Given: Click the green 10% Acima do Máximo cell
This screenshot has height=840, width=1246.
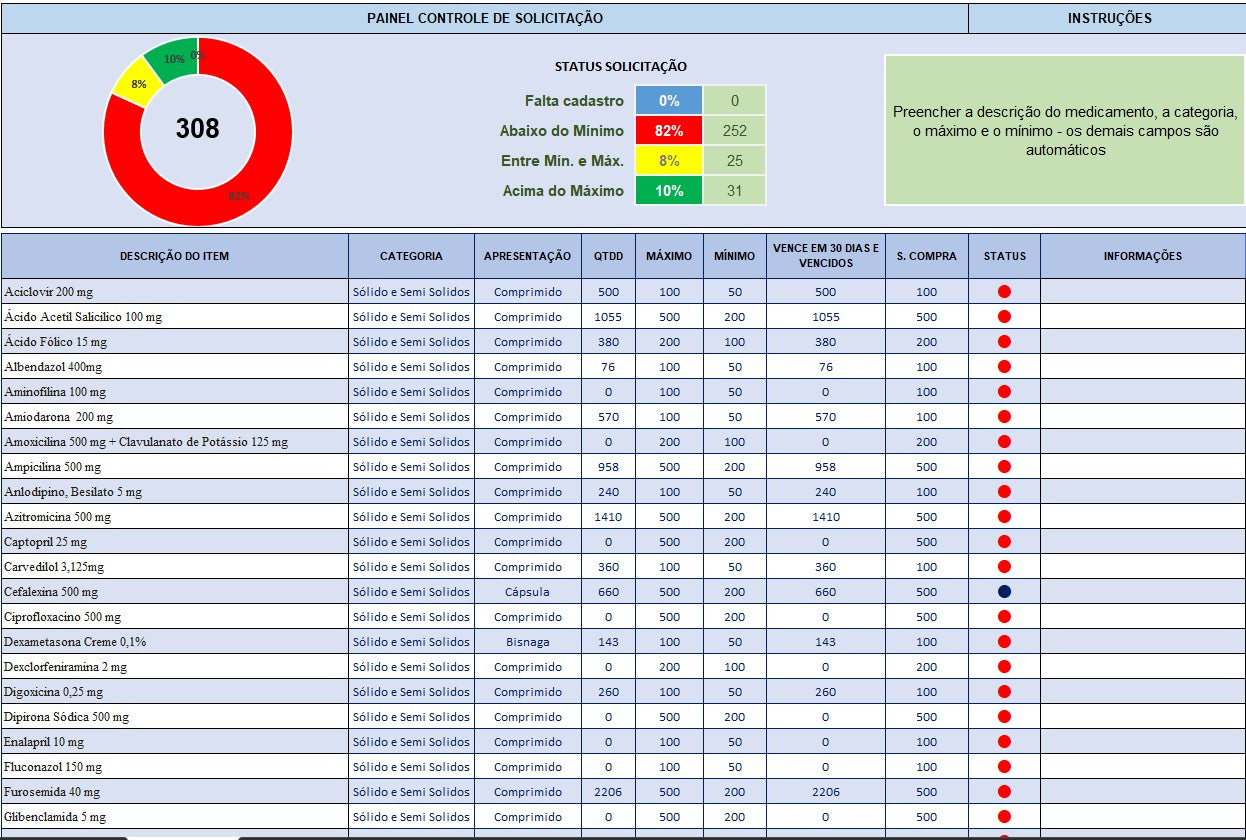Looking at the screenshot, I should (x=669, y=191).
